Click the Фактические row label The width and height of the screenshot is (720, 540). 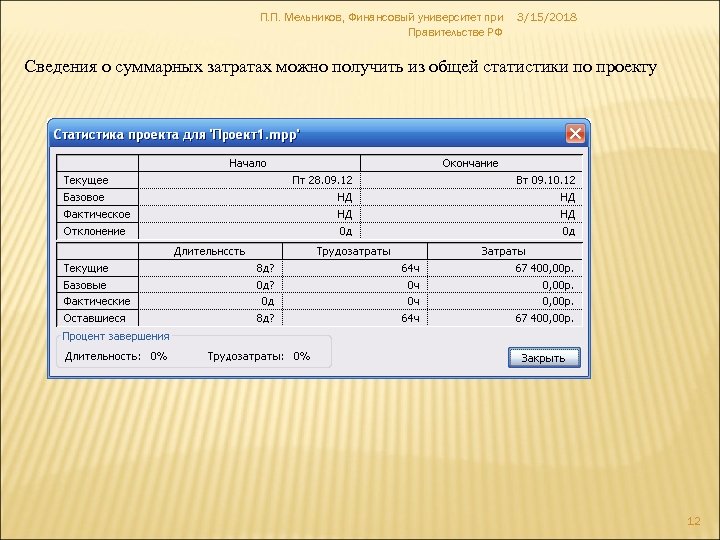tap(97, 301)
